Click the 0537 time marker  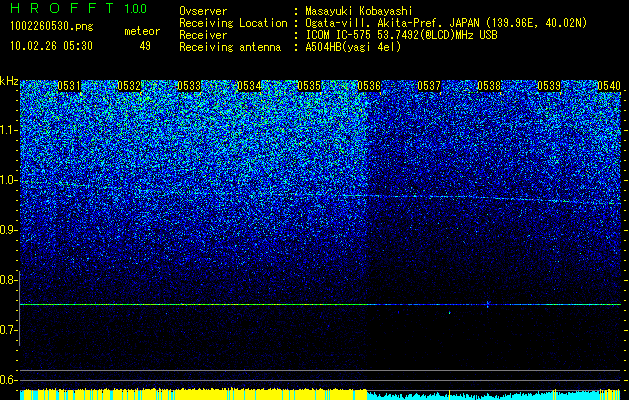(429, 86)
